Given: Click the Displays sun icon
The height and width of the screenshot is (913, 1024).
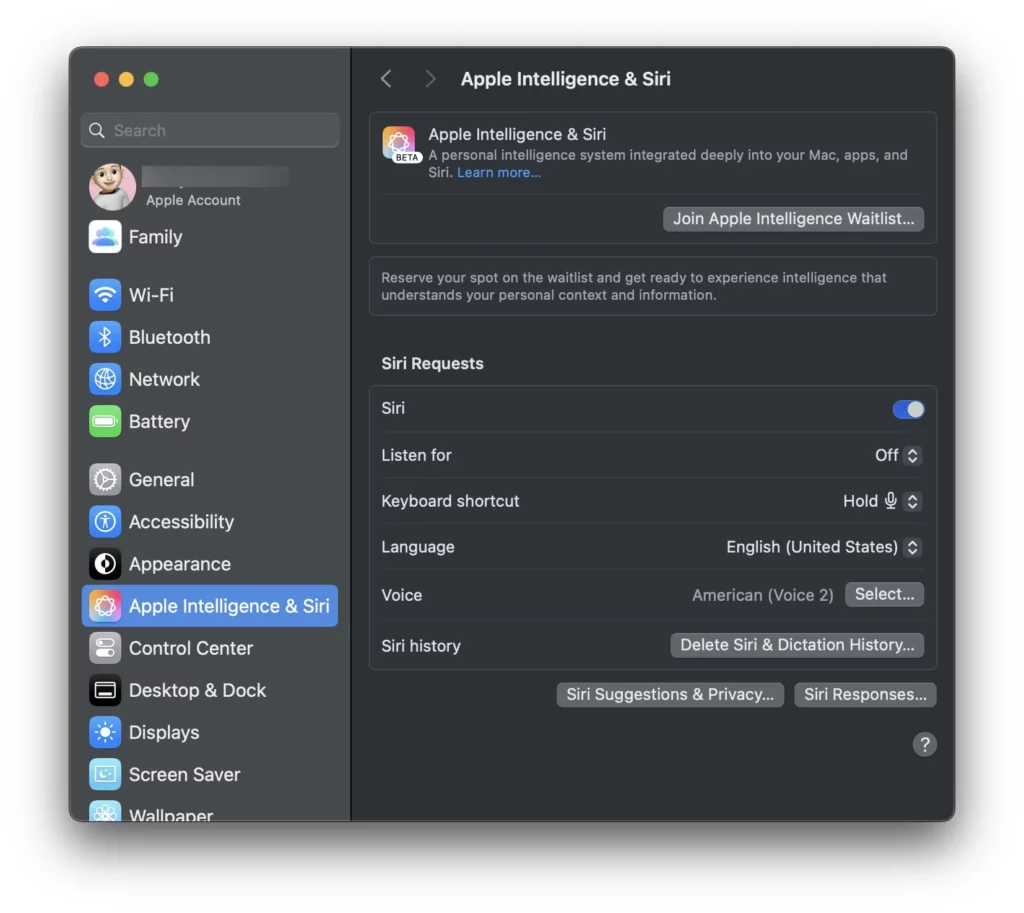Looking at the screenshot, I should [104, 732].
